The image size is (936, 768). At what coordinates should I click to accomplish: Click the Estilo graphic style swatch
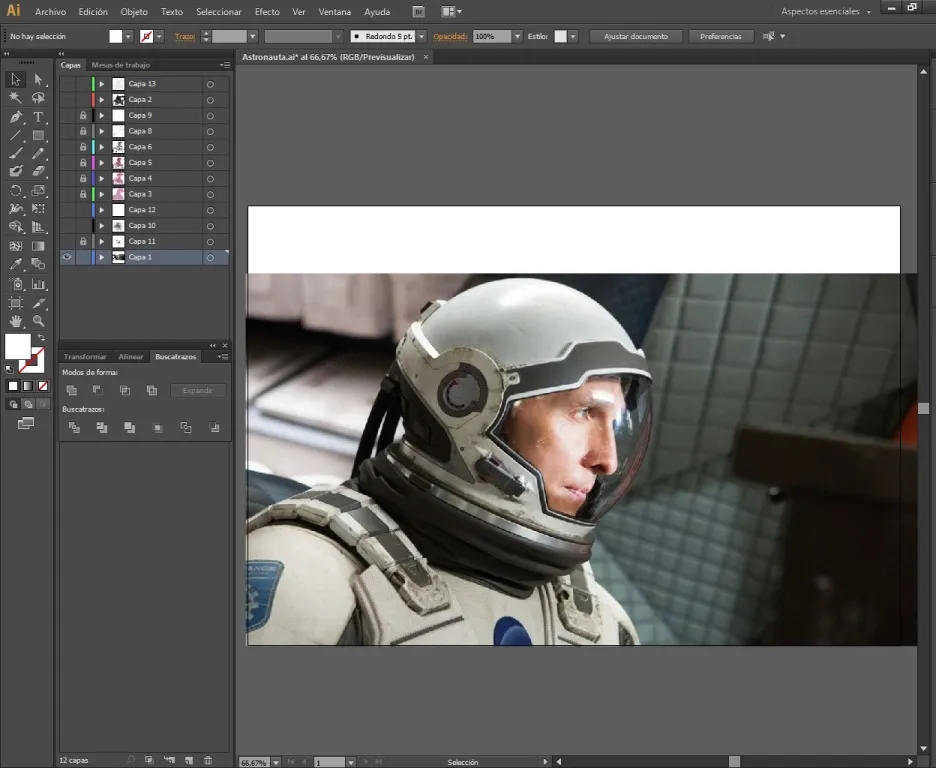(x=561, y=36)
